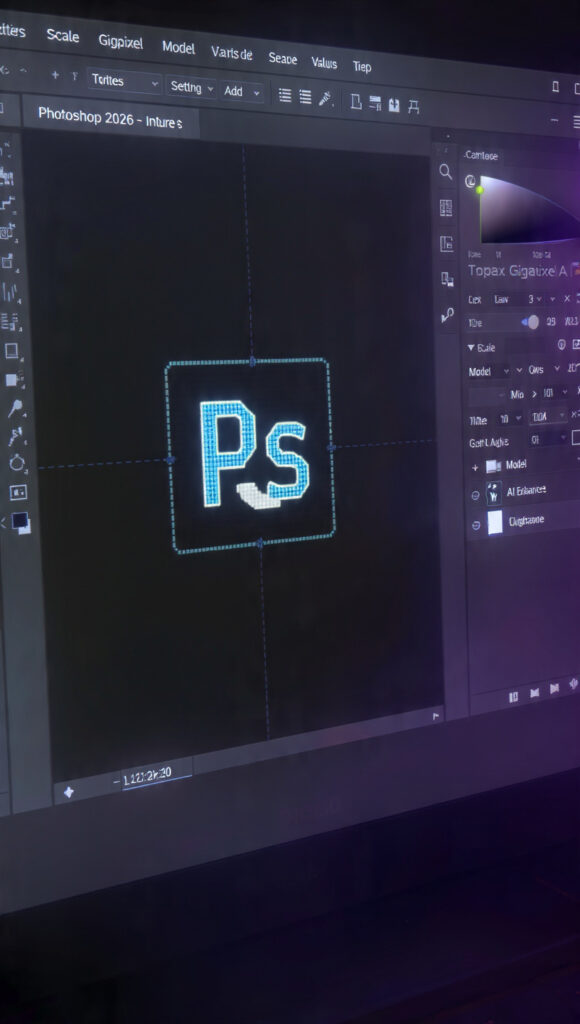Click the green handle on the color field

click(480, 189)
